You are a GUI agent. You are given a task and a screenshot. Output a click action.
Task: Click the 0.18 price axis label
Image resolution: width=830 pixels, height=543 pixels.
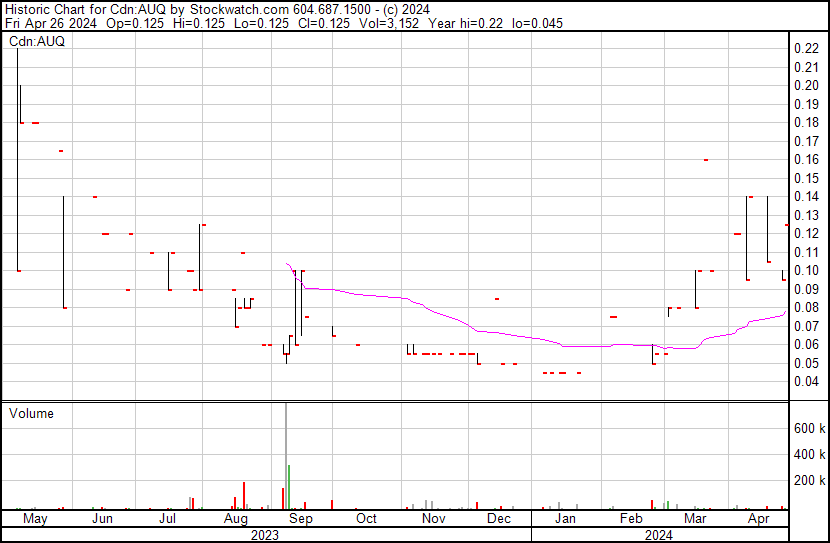tap(806, 123)
